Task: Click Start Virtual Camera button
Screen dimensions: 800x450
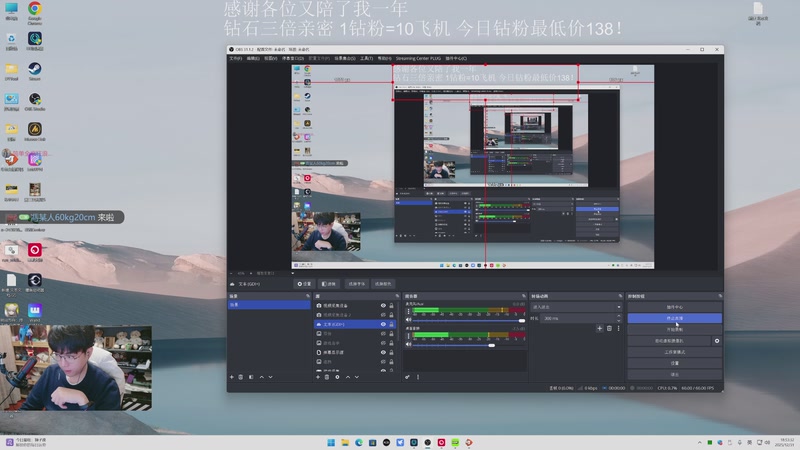Action: pos(669,341)
